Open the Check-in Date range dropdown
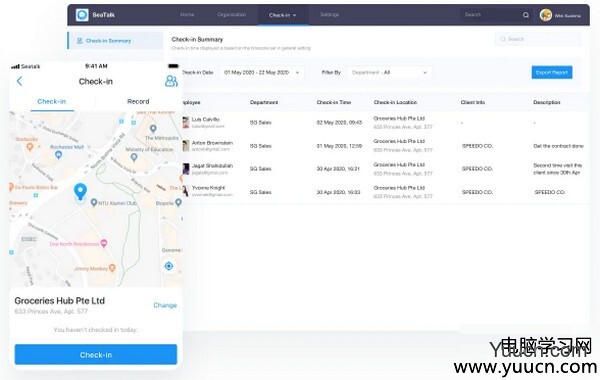This screenshot has width=600, height=380. pyautogui.click(x=262, y=72)
